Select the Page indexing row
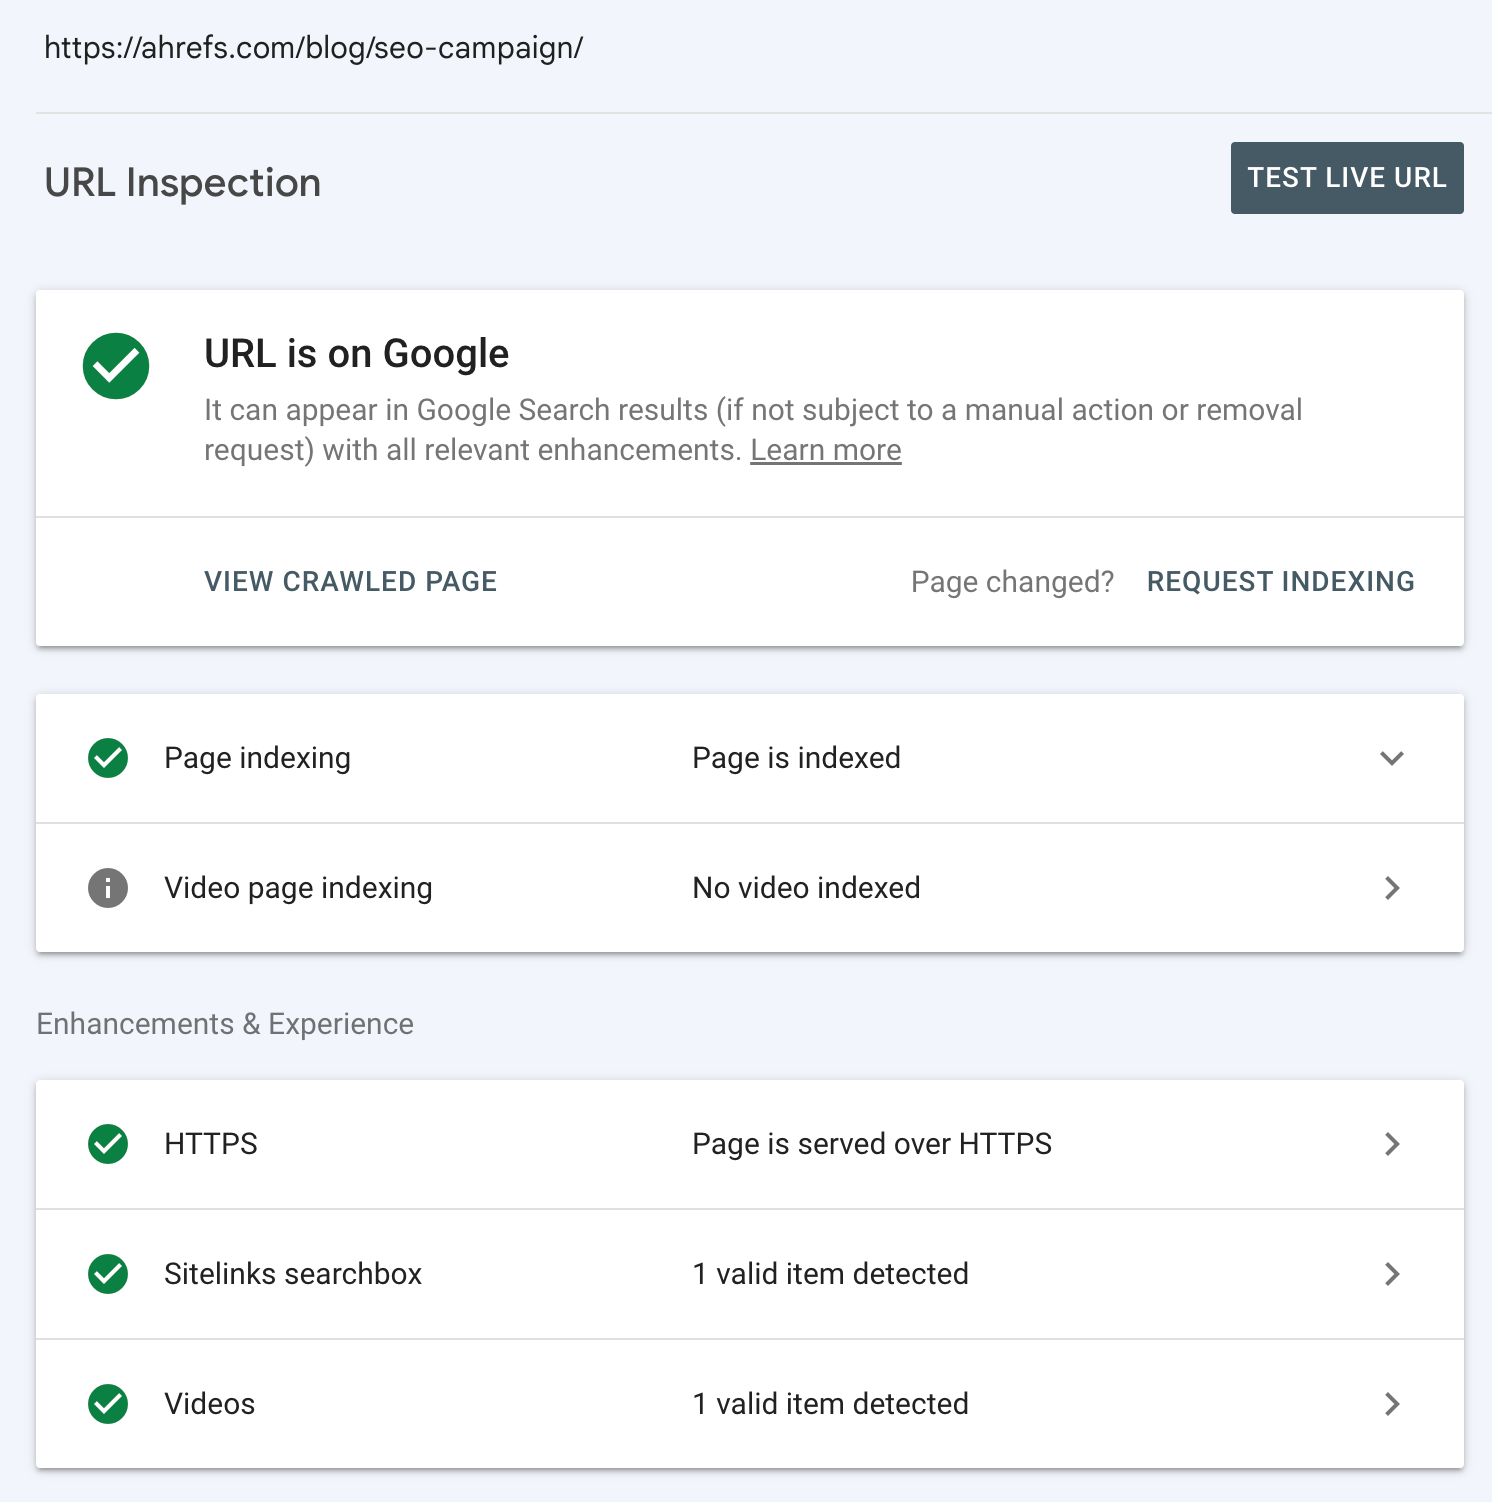Viewport: 1492px width, 1502px height. coord(257,758)
